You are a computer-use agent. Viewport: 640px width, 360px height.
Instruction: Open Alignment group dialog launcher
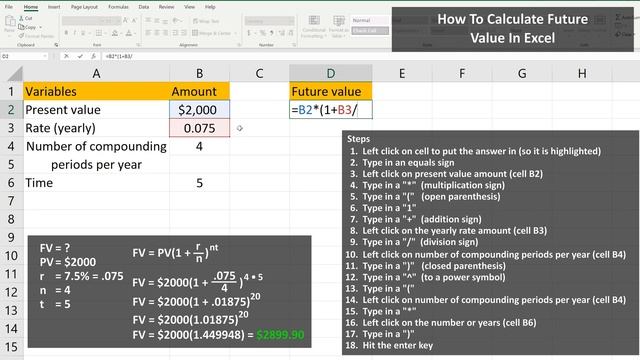[240, 45]
